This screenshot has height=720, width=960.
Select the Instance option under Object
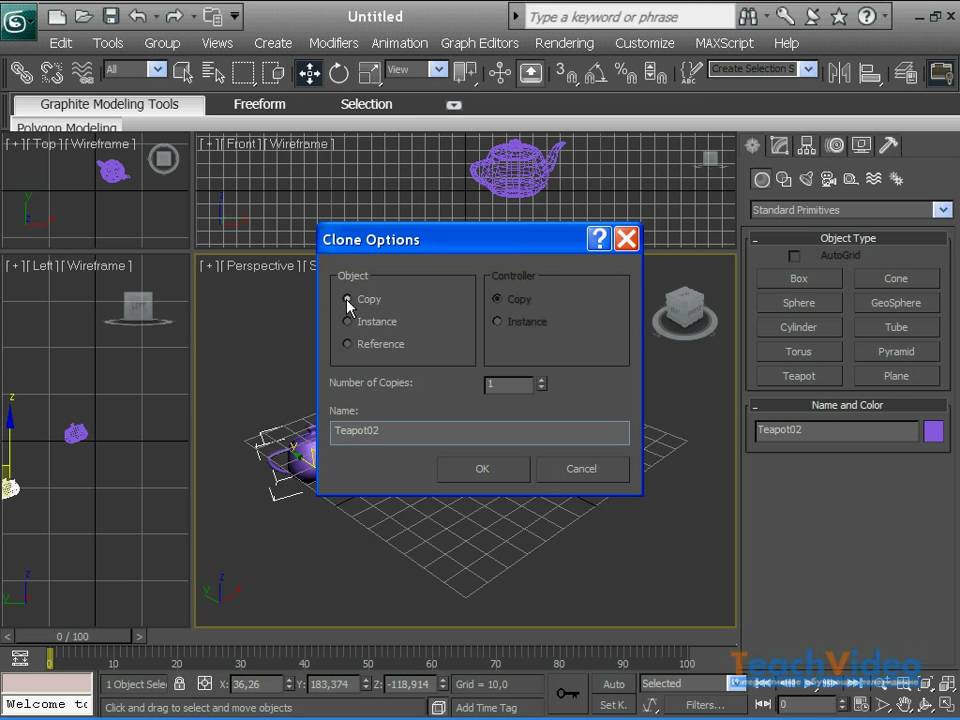(347, 322)
